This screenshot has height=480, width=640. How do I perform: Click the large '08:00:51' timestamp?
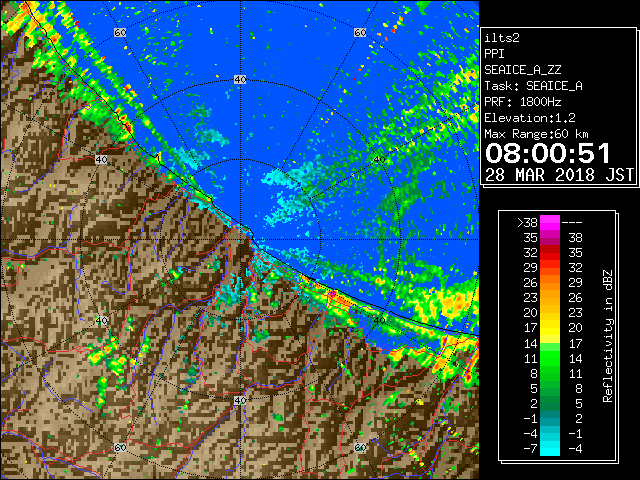click(x=547, y=153)
